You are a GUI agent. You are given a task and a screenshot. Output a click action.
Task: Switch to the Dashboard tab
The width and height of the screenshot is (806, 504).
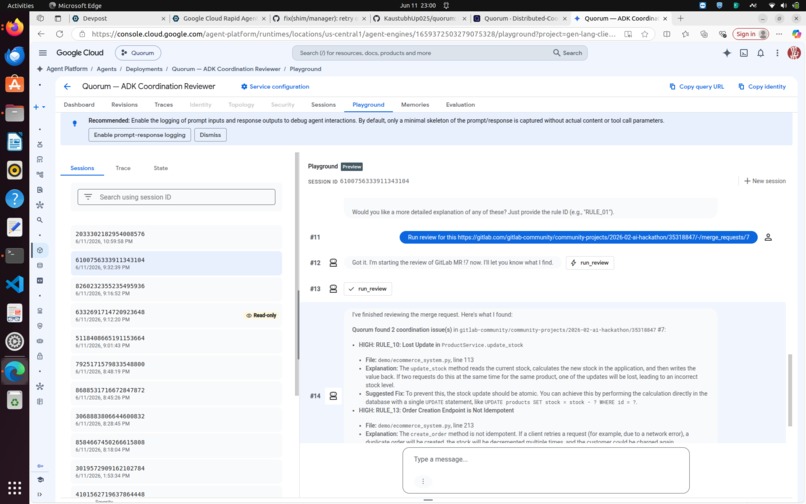click(x=79, y=104)
